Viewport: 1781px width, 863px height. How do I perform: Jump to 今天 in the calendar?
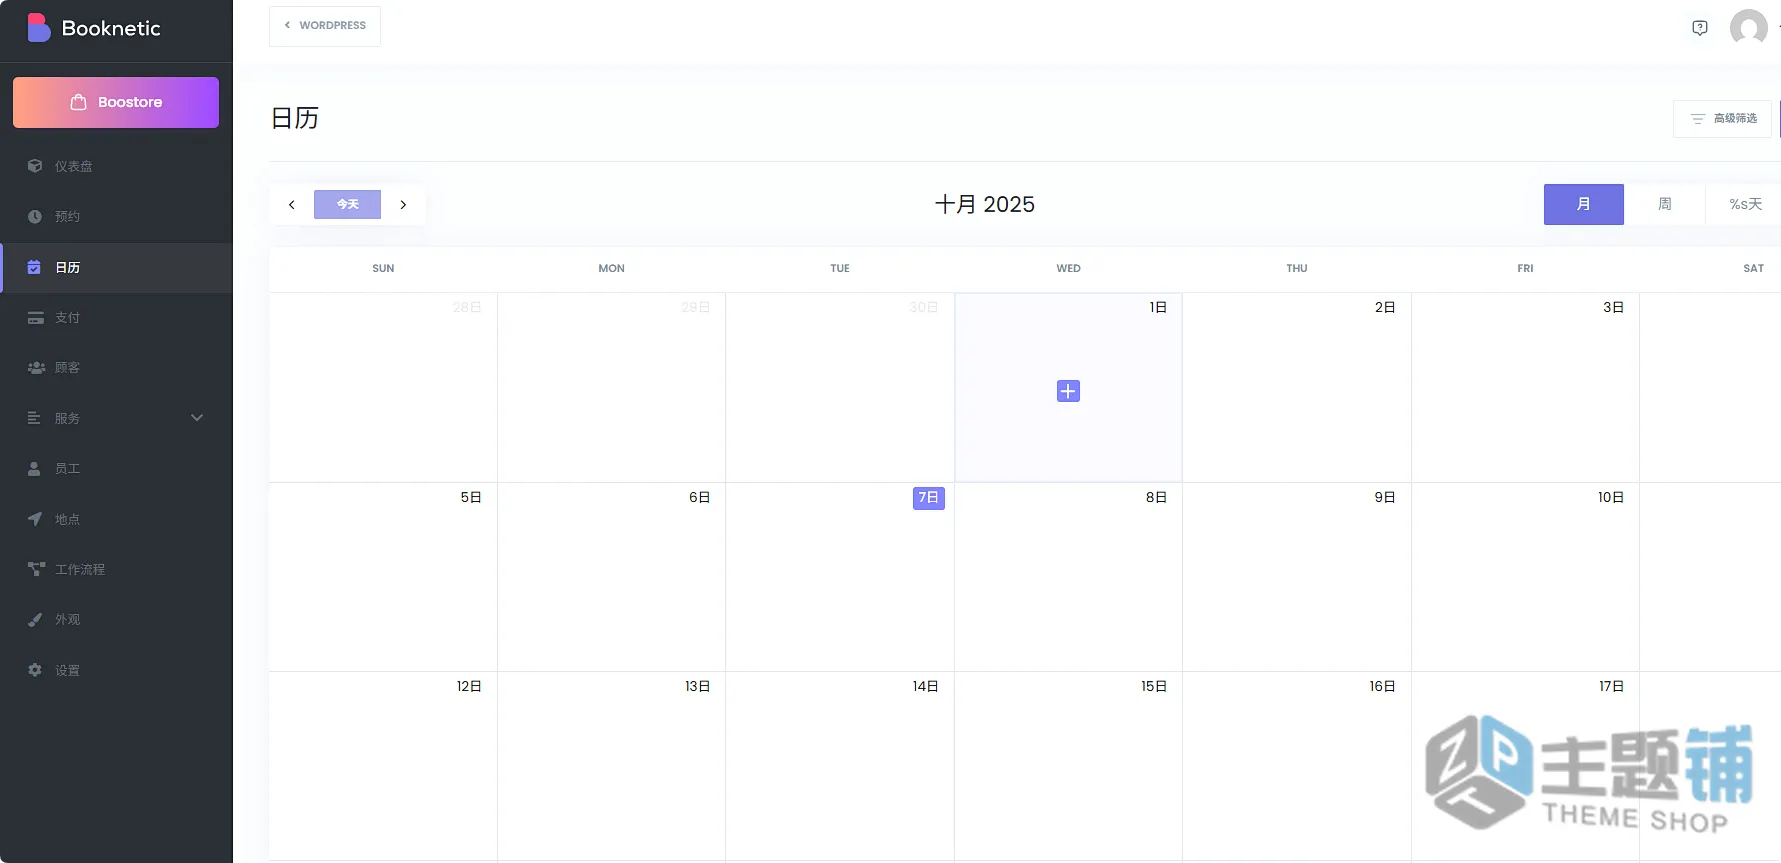pyautogui.click(x=347, y=204)
